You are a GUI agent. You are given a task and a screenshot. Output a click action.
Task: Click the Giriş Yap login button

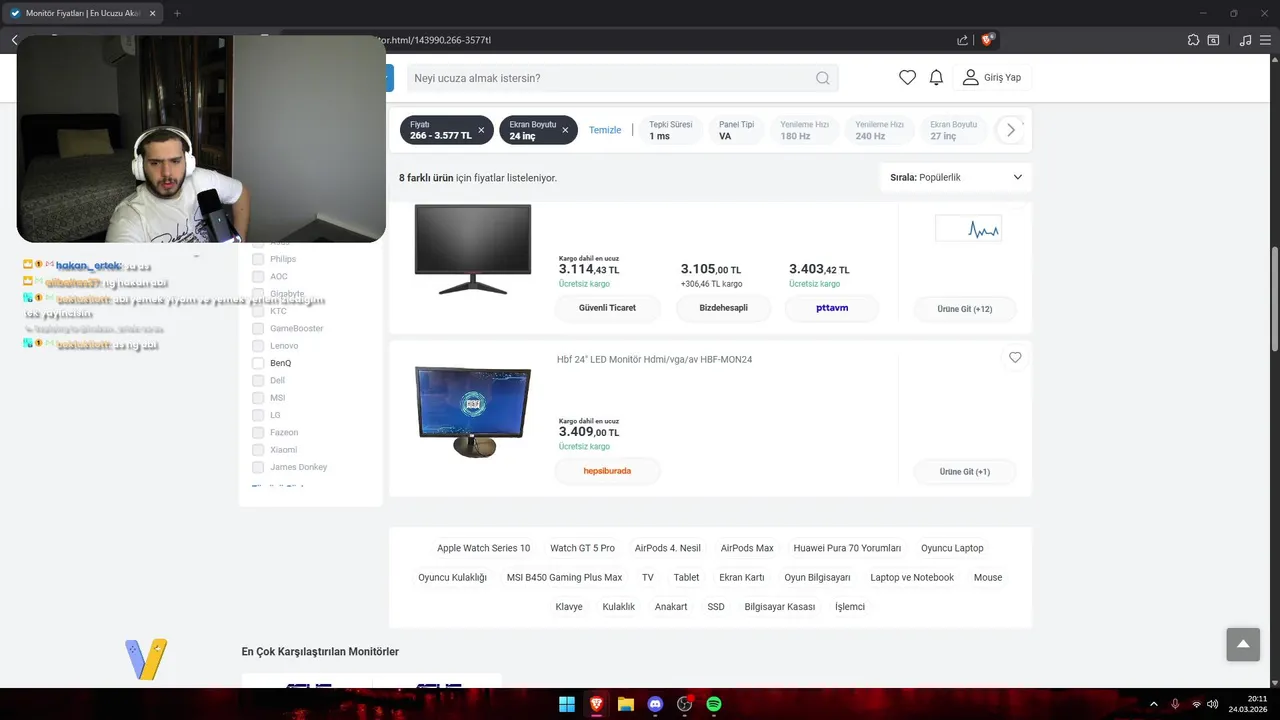[x=991, y=78]
